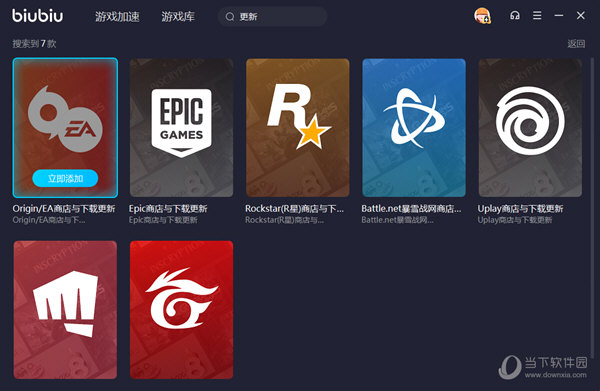Image resolution: width=600 pixels, height=391 pixels.
Task: Click the gray subtitle Rockstar(R星)商店与...
Action: (284, 220)
